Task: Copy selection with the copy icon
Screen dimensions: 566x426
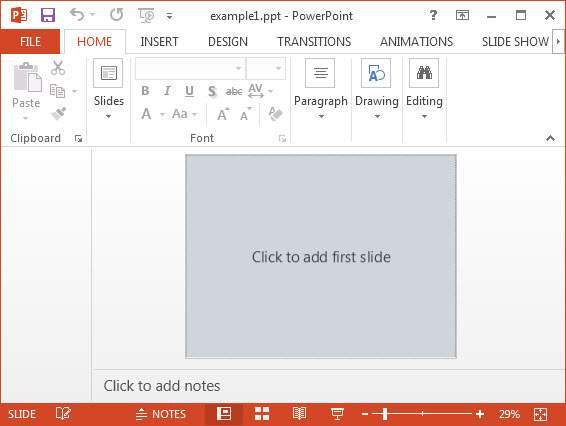Action: [x=57, y=91]
